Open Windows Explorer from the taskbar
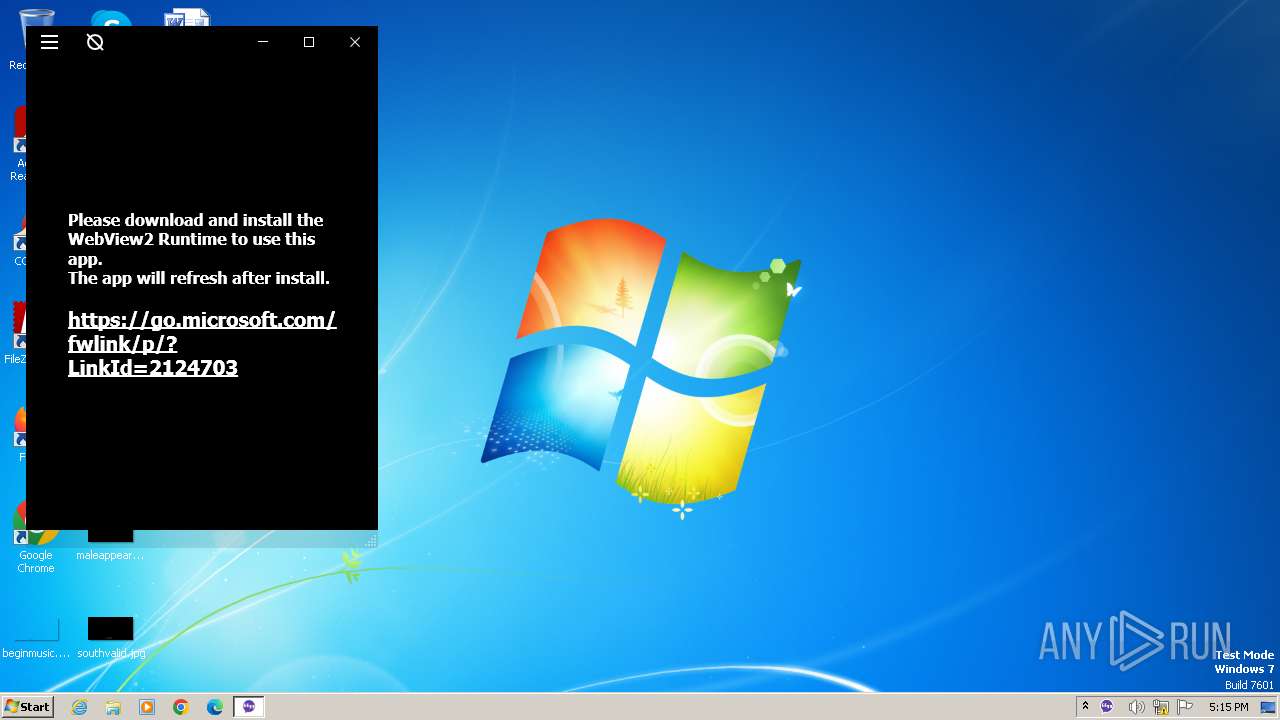 [113, 707]
